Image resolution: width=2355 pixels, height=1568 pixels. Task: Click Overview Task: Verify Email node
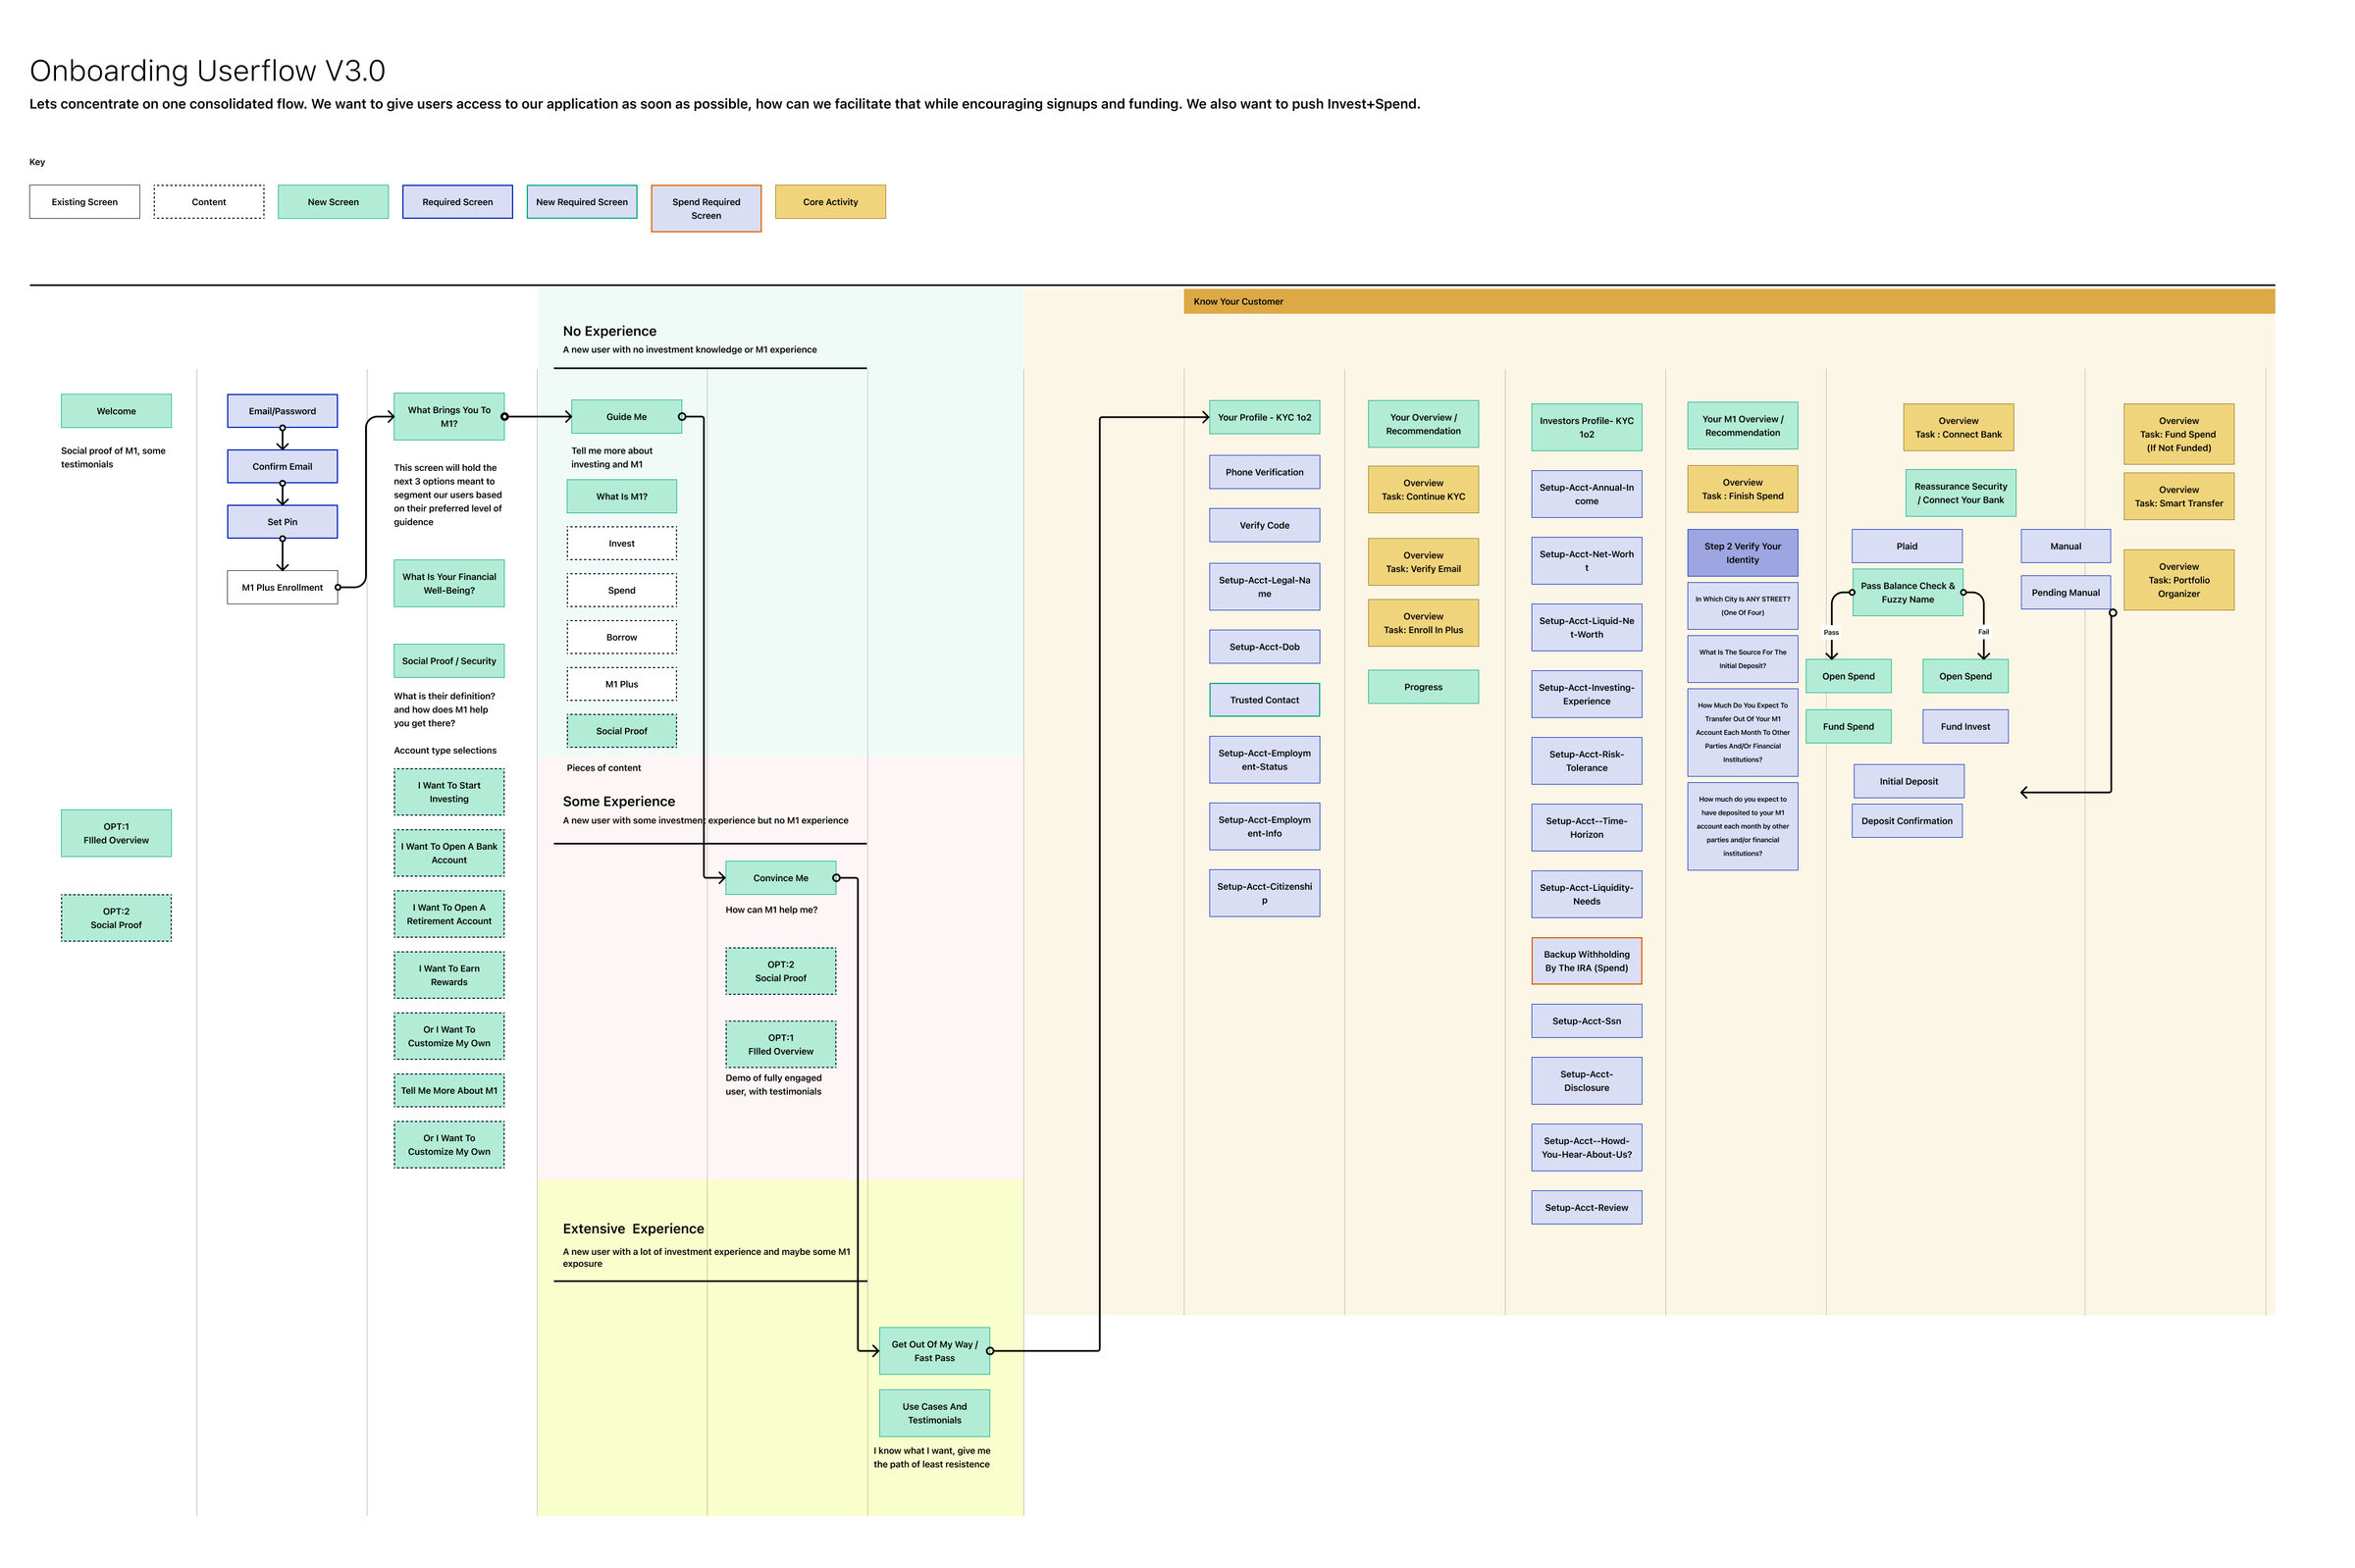[x=1423, y=562]
